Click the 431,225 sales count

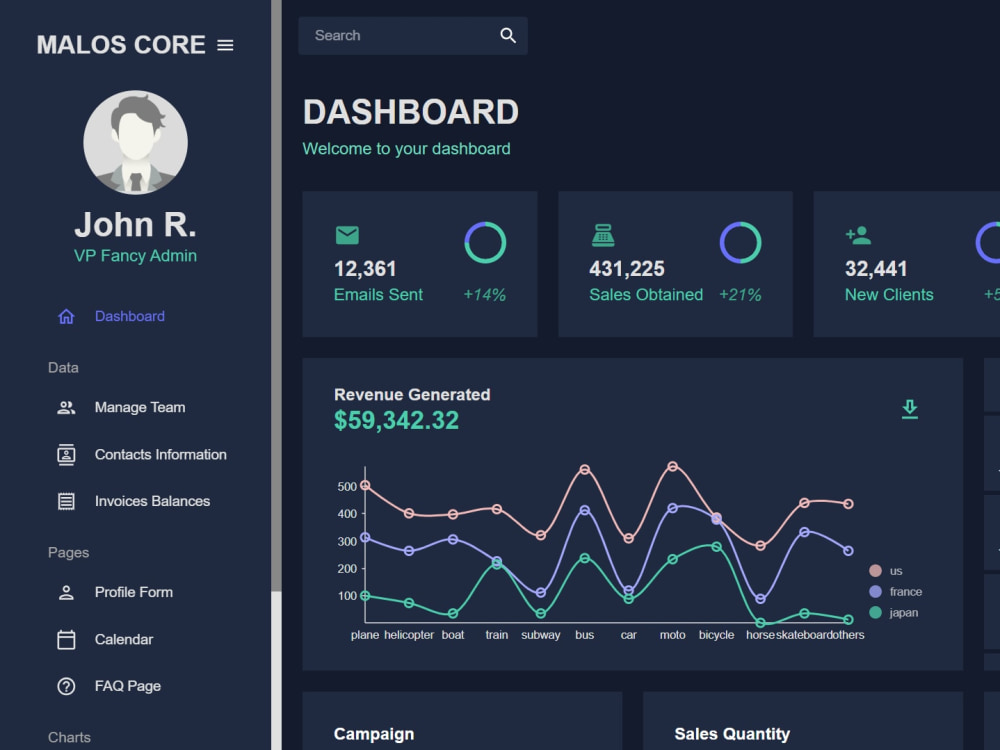click(627, 268)
